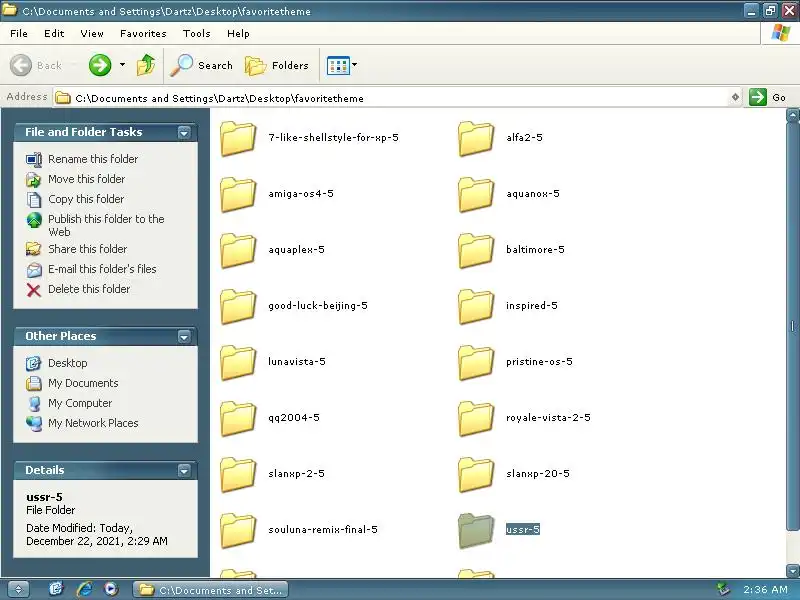Open the File menu
This screenshot has width=800, height=600.
(19, 34)
